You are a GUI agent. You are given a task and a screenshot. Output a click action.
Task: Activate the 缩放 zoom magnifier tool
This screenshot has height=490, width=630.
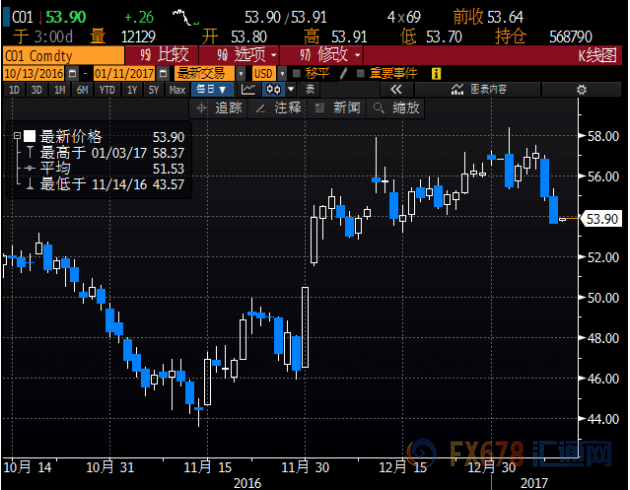[x=396, y=108]
